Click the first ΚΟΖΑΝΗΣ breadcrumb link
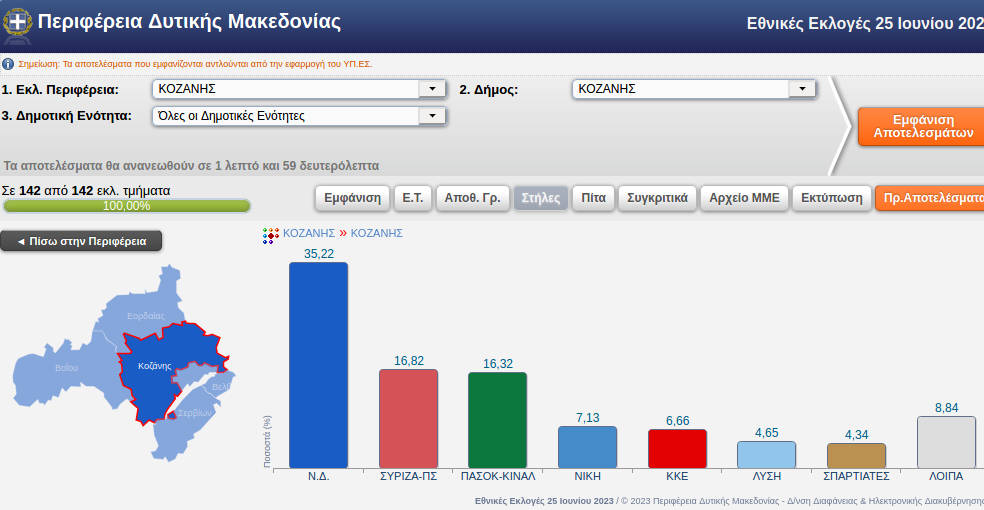This screenshot has height=510, width=984. coord(309,233)
